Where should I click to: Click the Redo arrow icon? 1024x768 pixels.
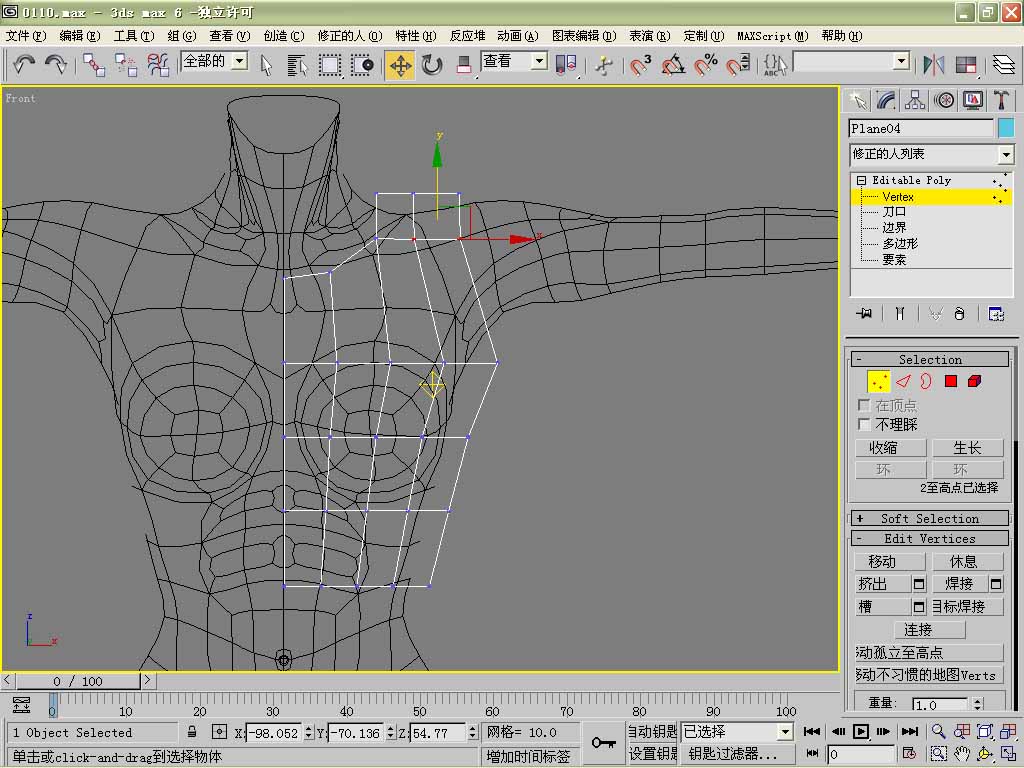click(56, 65)
